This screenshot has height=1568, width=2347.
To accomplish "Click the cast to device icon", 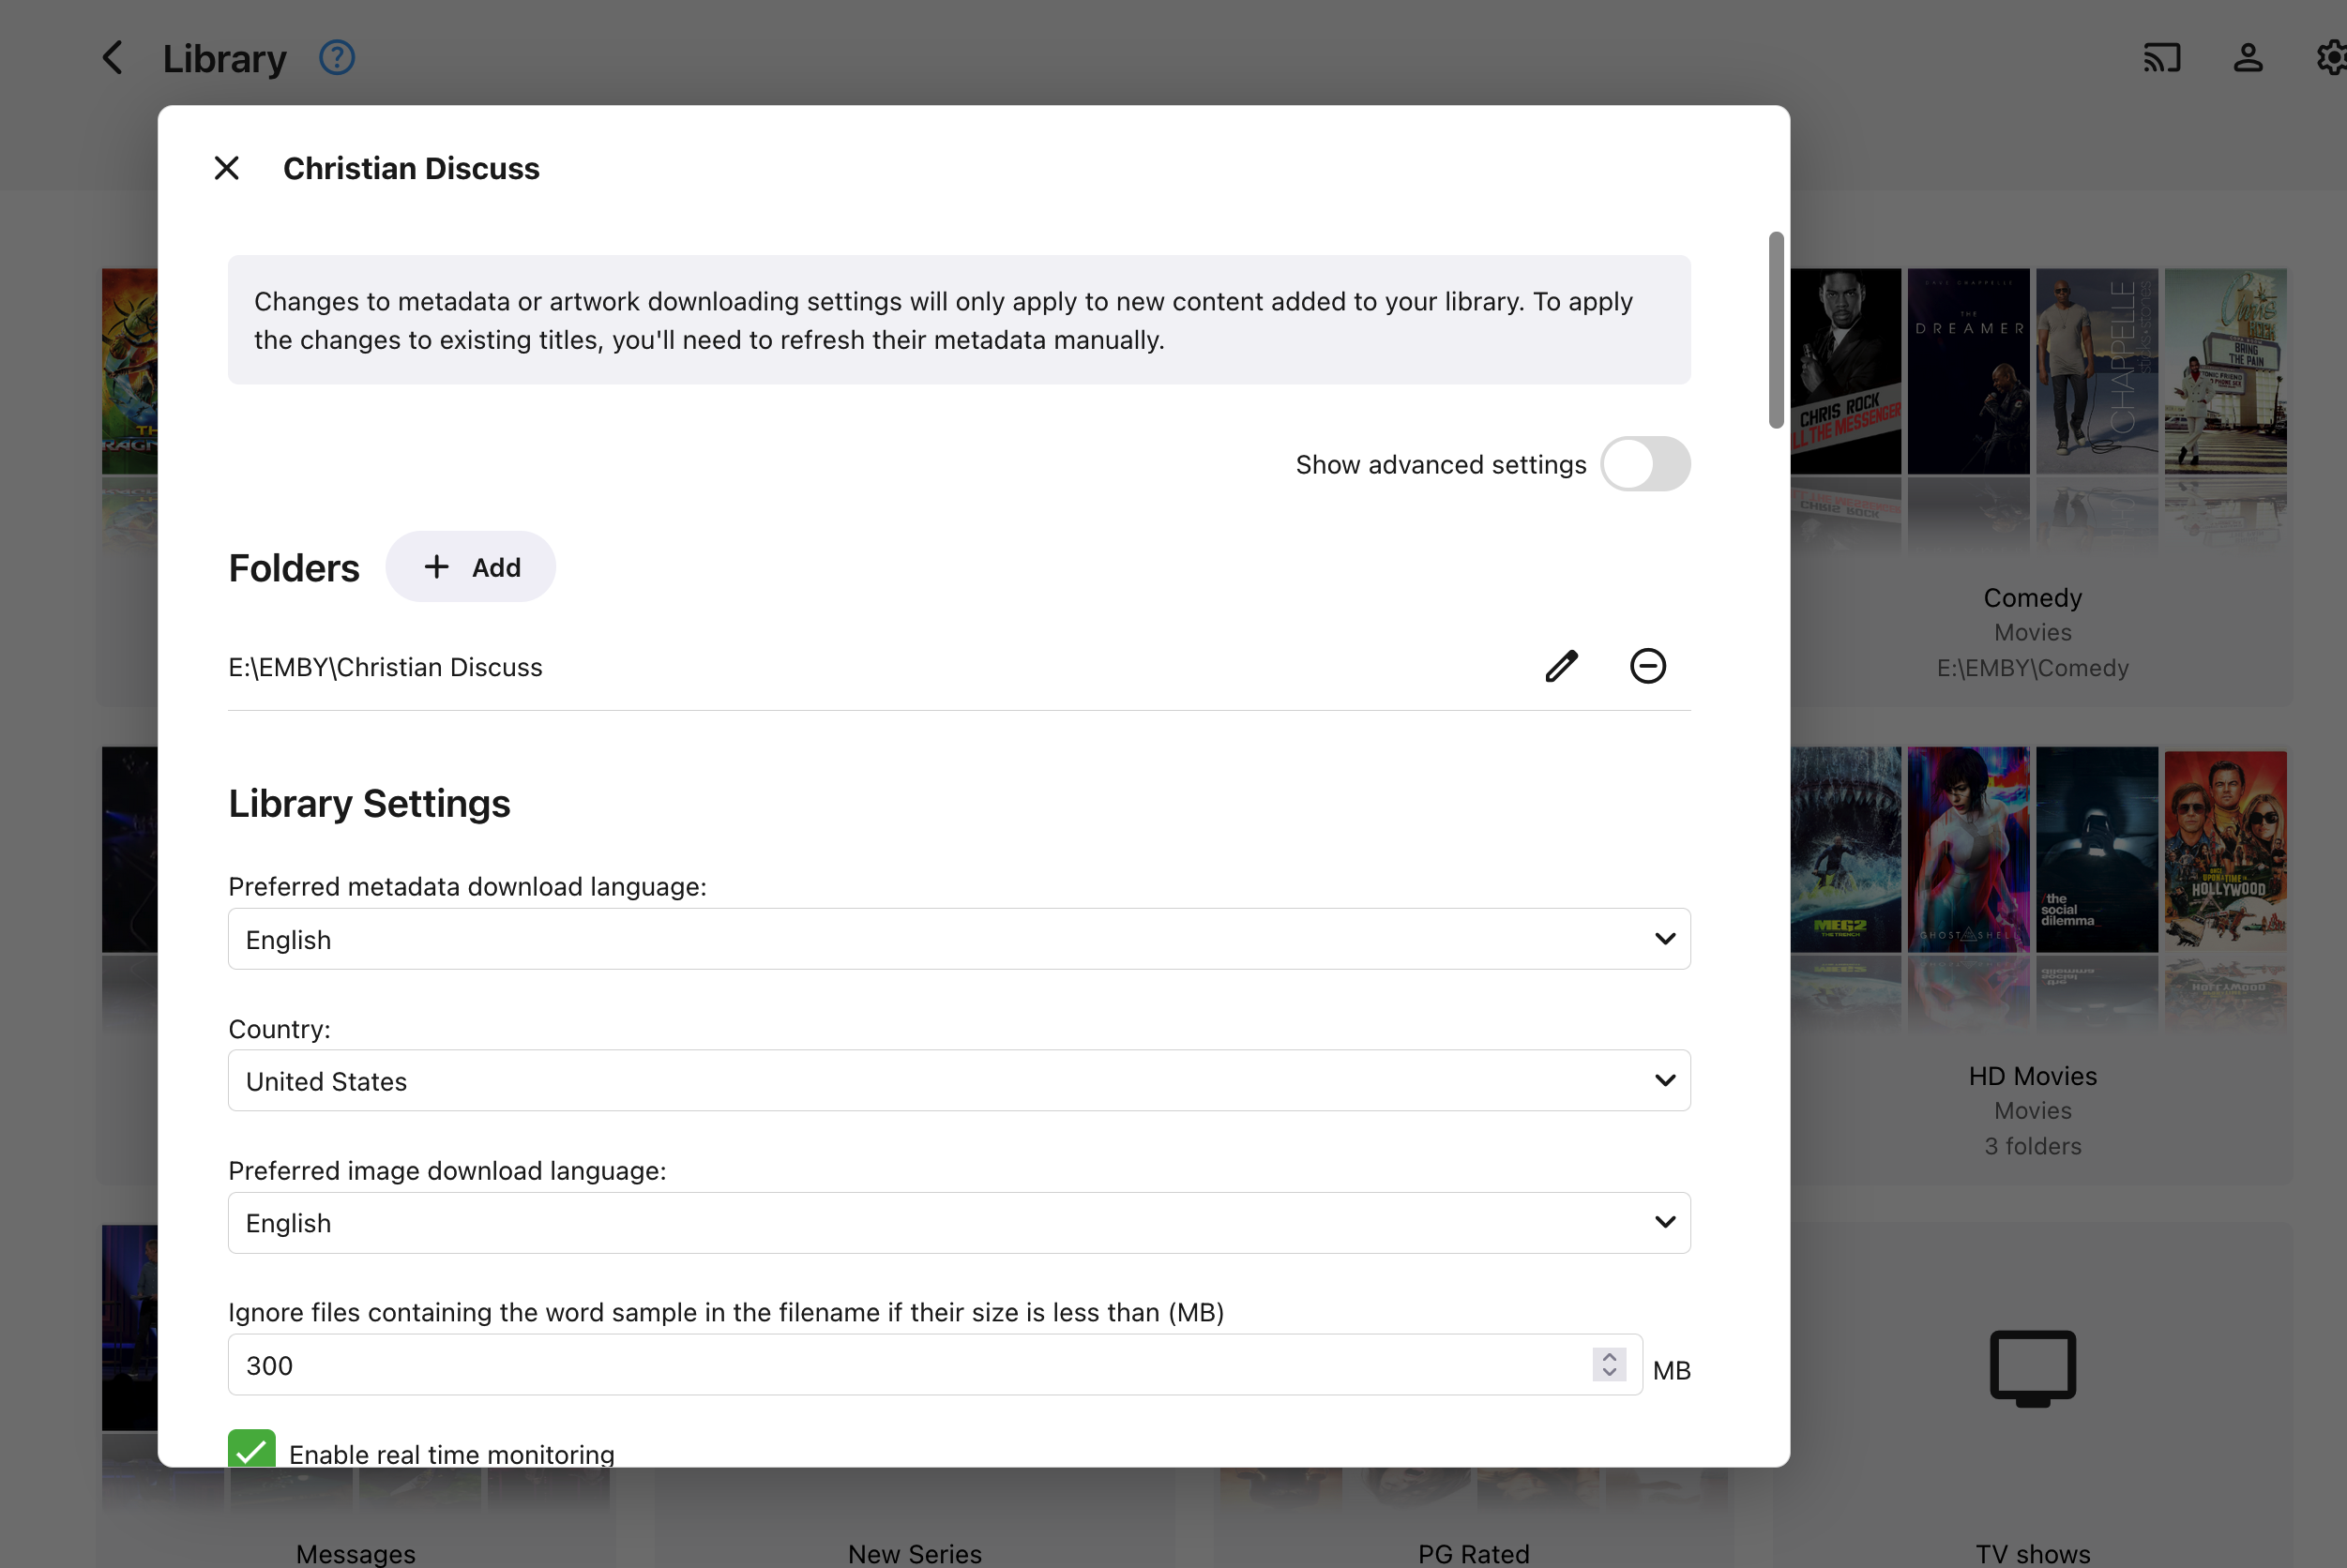I will [x=2161, y=58].
